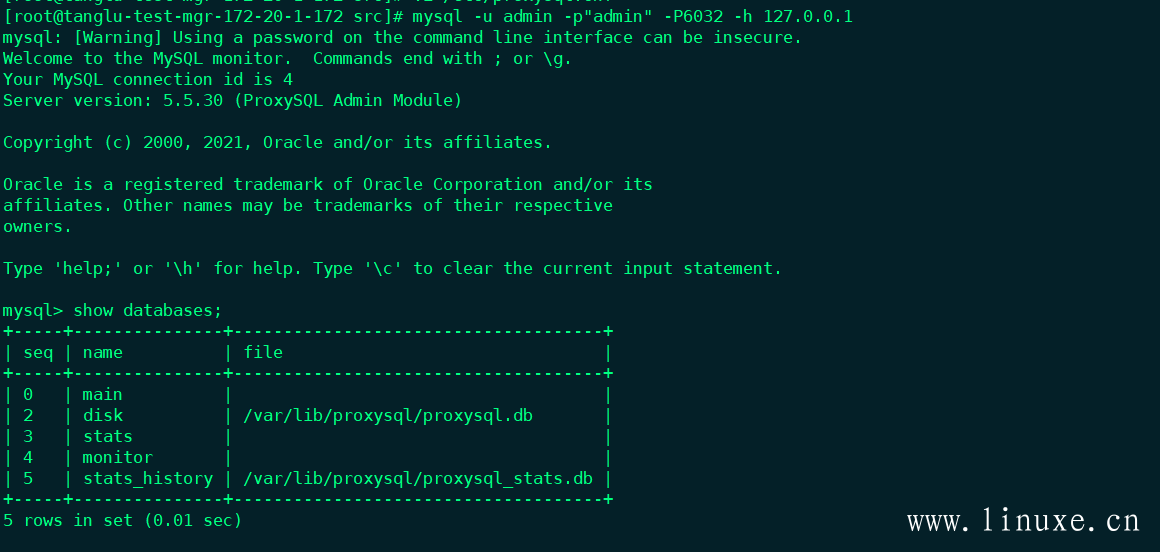Select the 'disk' database name

102,415
